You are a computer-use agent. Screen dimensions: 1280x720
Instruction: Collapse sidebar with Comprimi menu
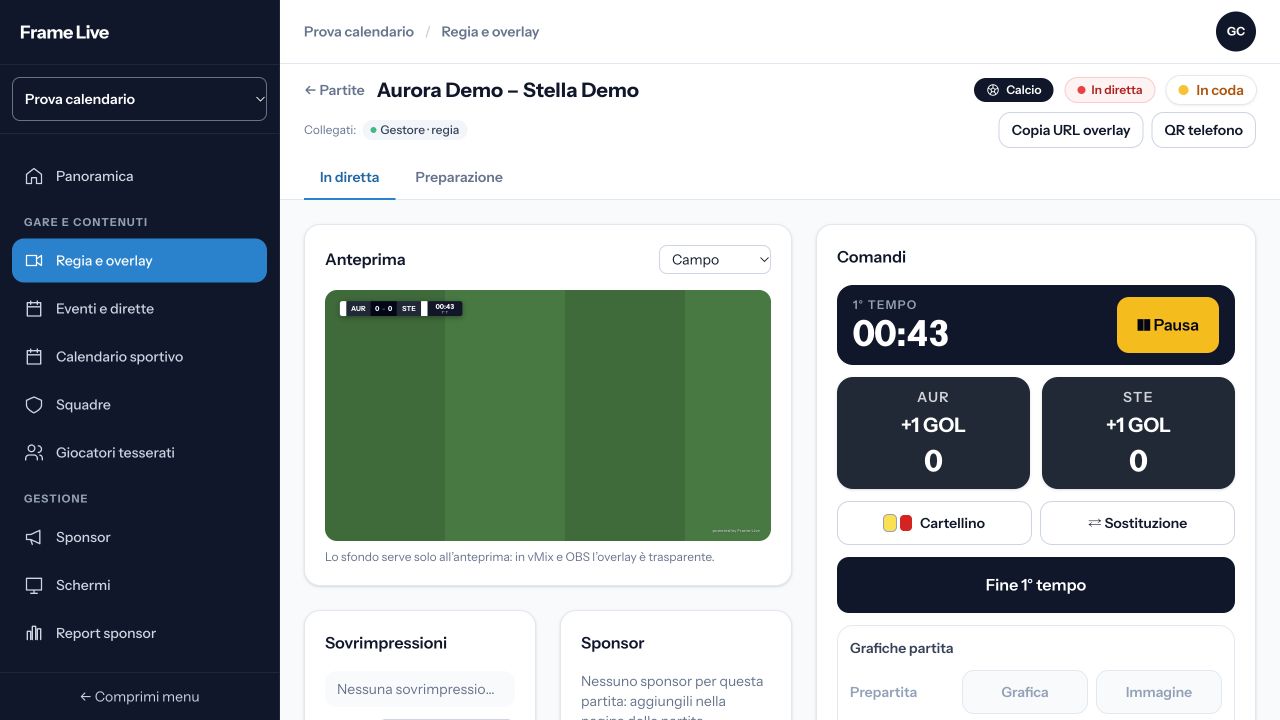point(139,697)
